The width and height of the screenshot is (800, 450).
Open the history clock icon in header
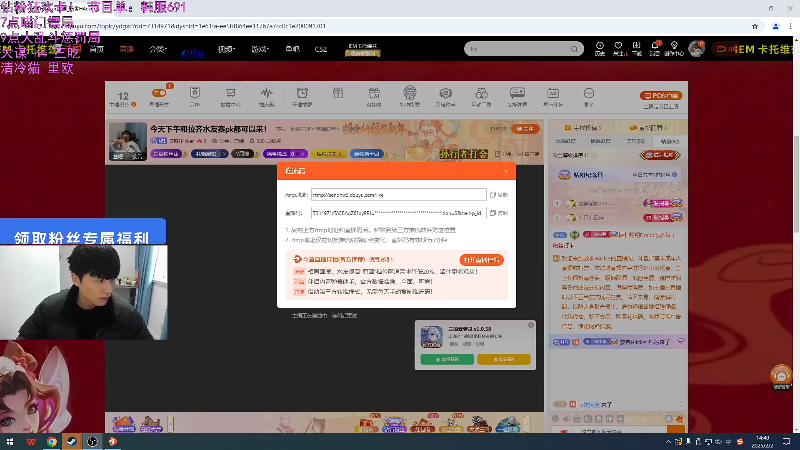pos(600,48)
